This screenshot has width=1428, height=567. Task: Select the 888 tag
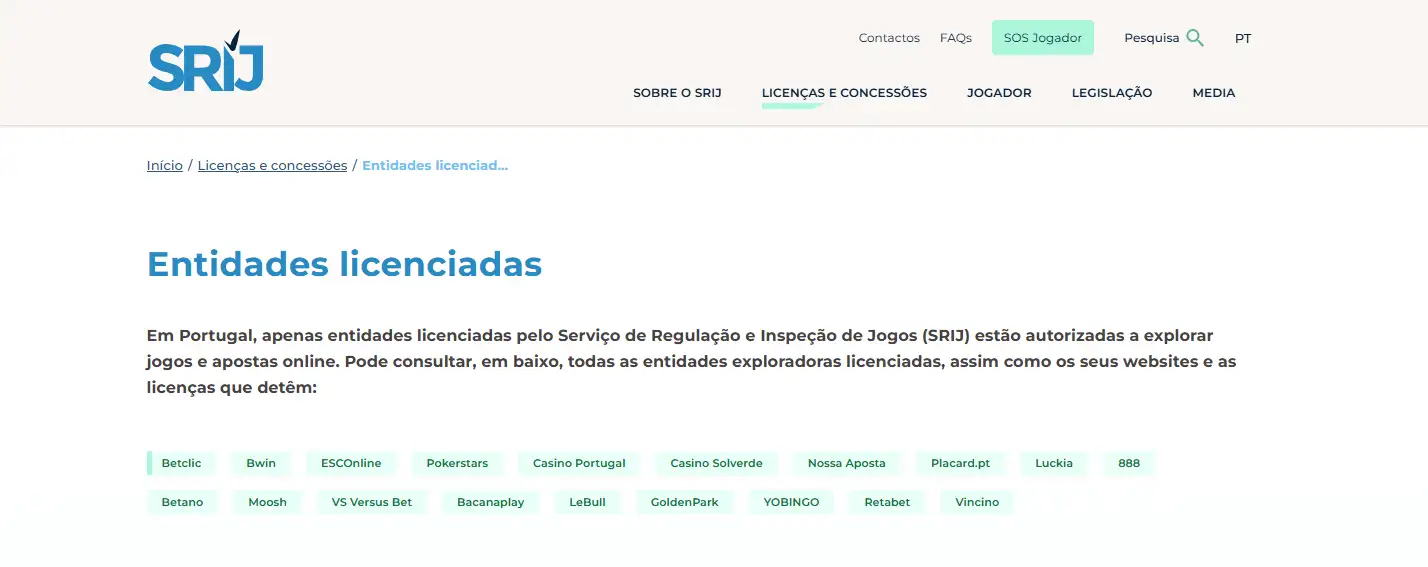[1129, 463]
